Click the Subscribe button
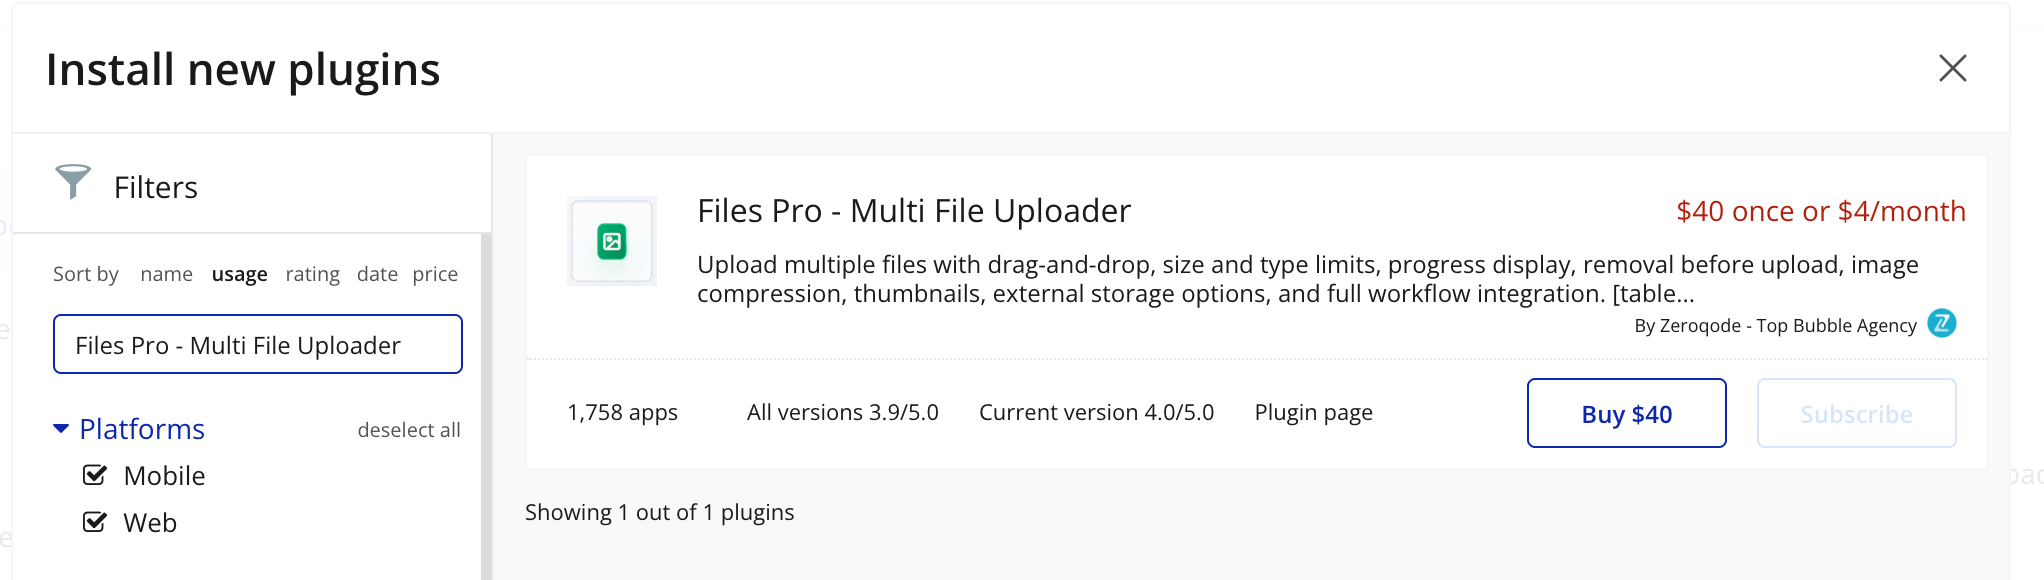The image size is (2044, 580). coord(1856,413)
